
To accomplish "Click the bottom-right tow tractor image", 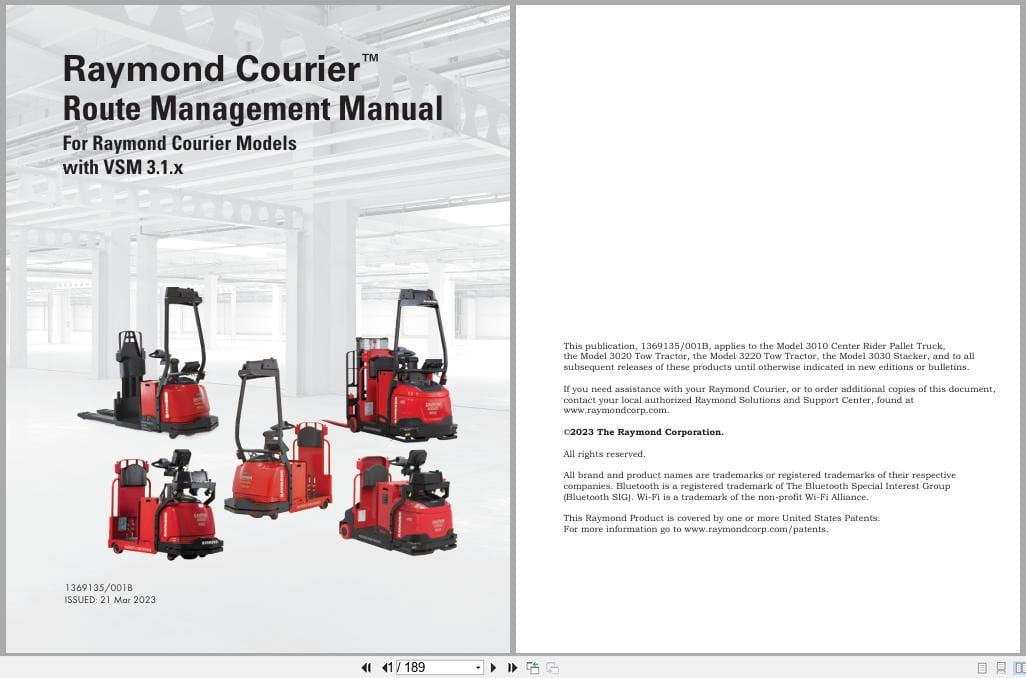I will [398, 502].
